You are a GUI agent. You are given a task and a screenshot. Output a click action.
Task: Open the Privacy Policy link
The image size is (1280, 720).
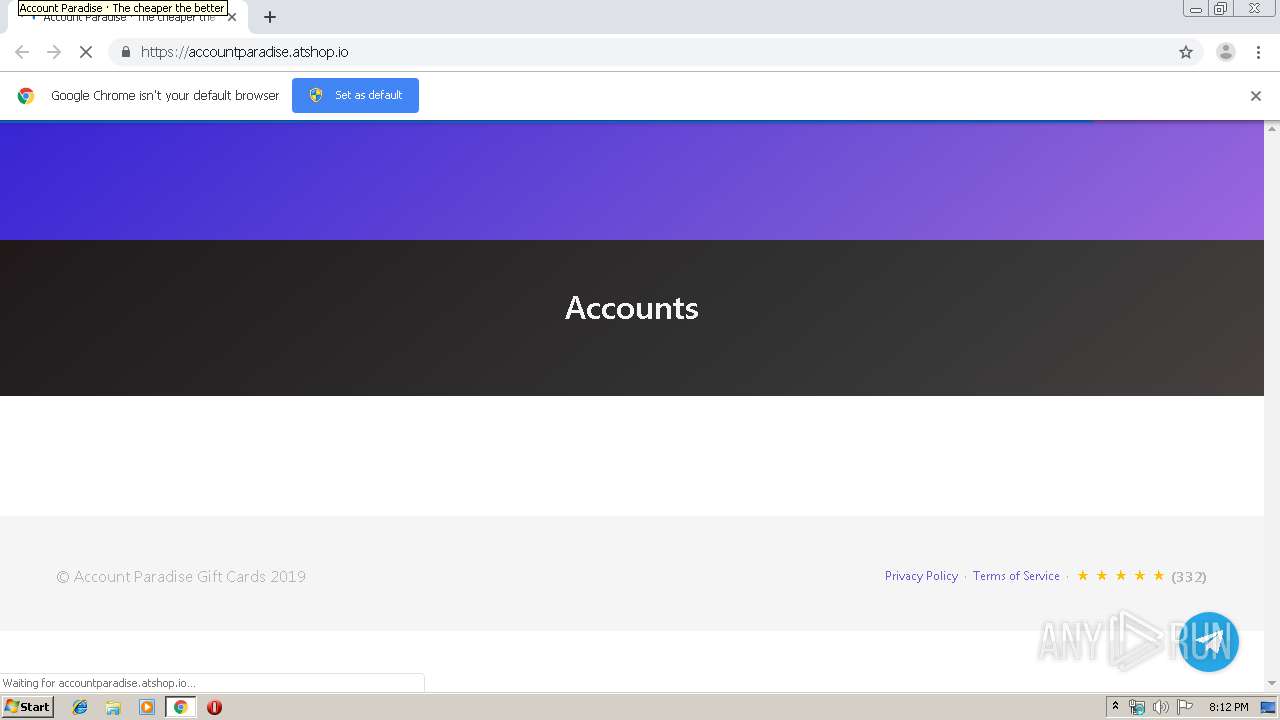click(921, 576)
